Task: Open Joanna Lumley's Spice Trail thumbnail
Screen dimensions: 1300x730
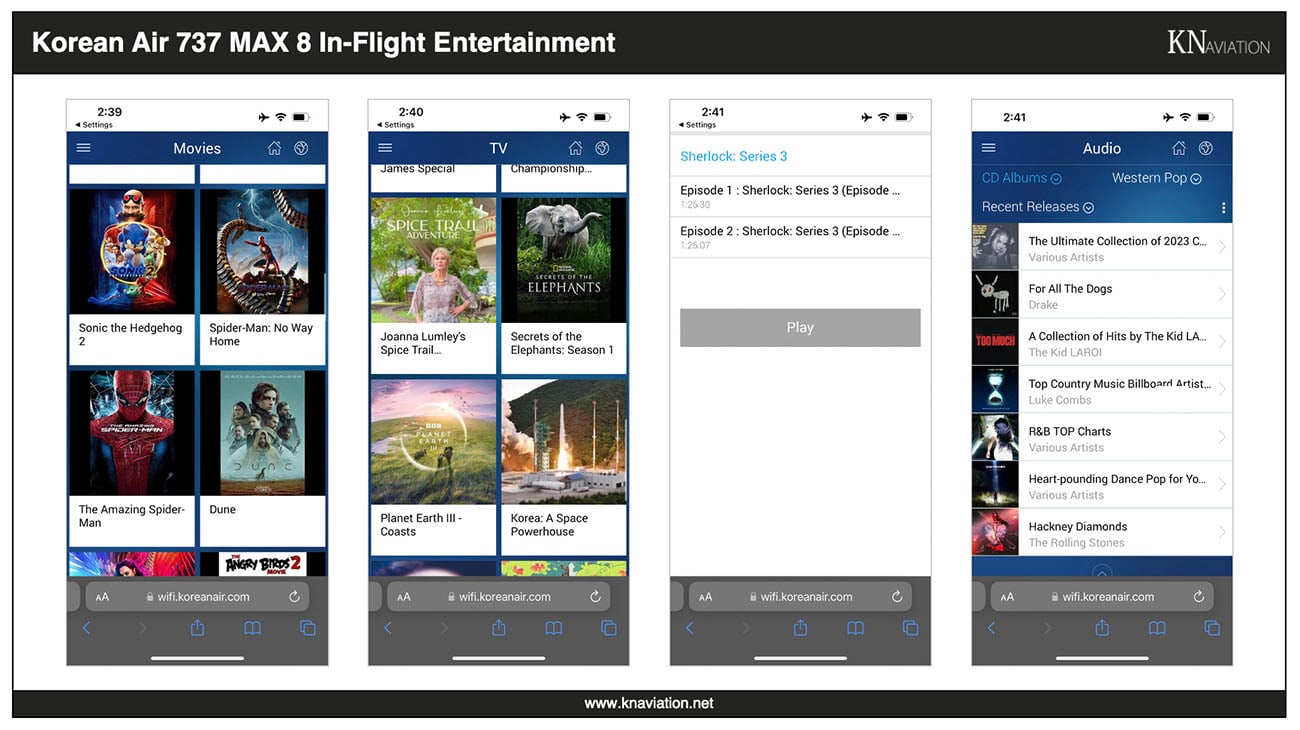Action: pyautogui.click(x=433, y=260)
